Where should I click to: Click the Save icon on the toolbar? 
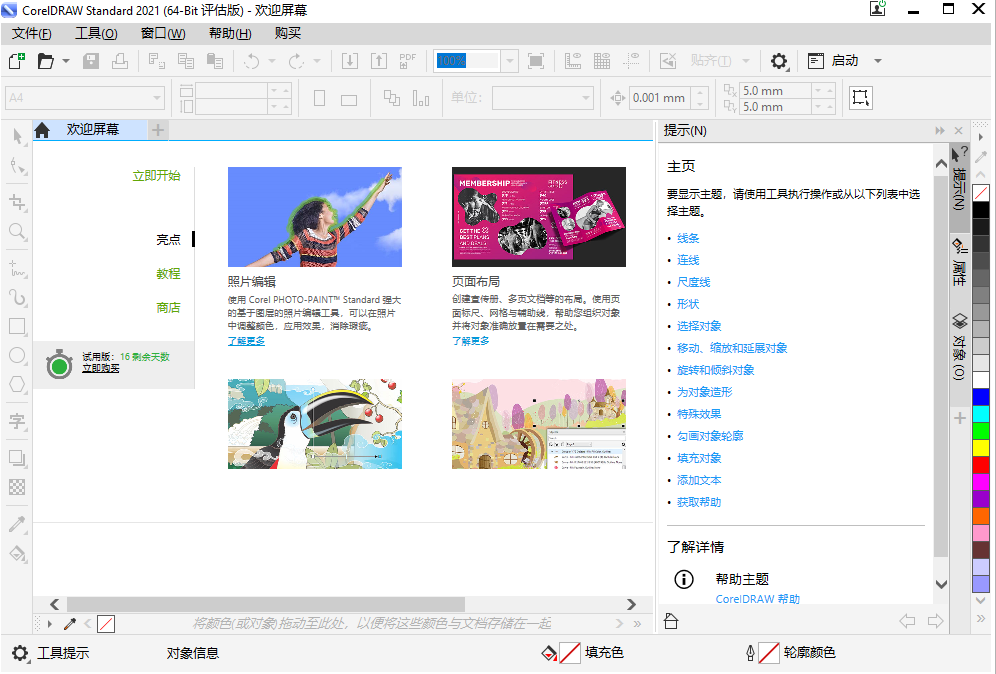(x=90, y=61)
